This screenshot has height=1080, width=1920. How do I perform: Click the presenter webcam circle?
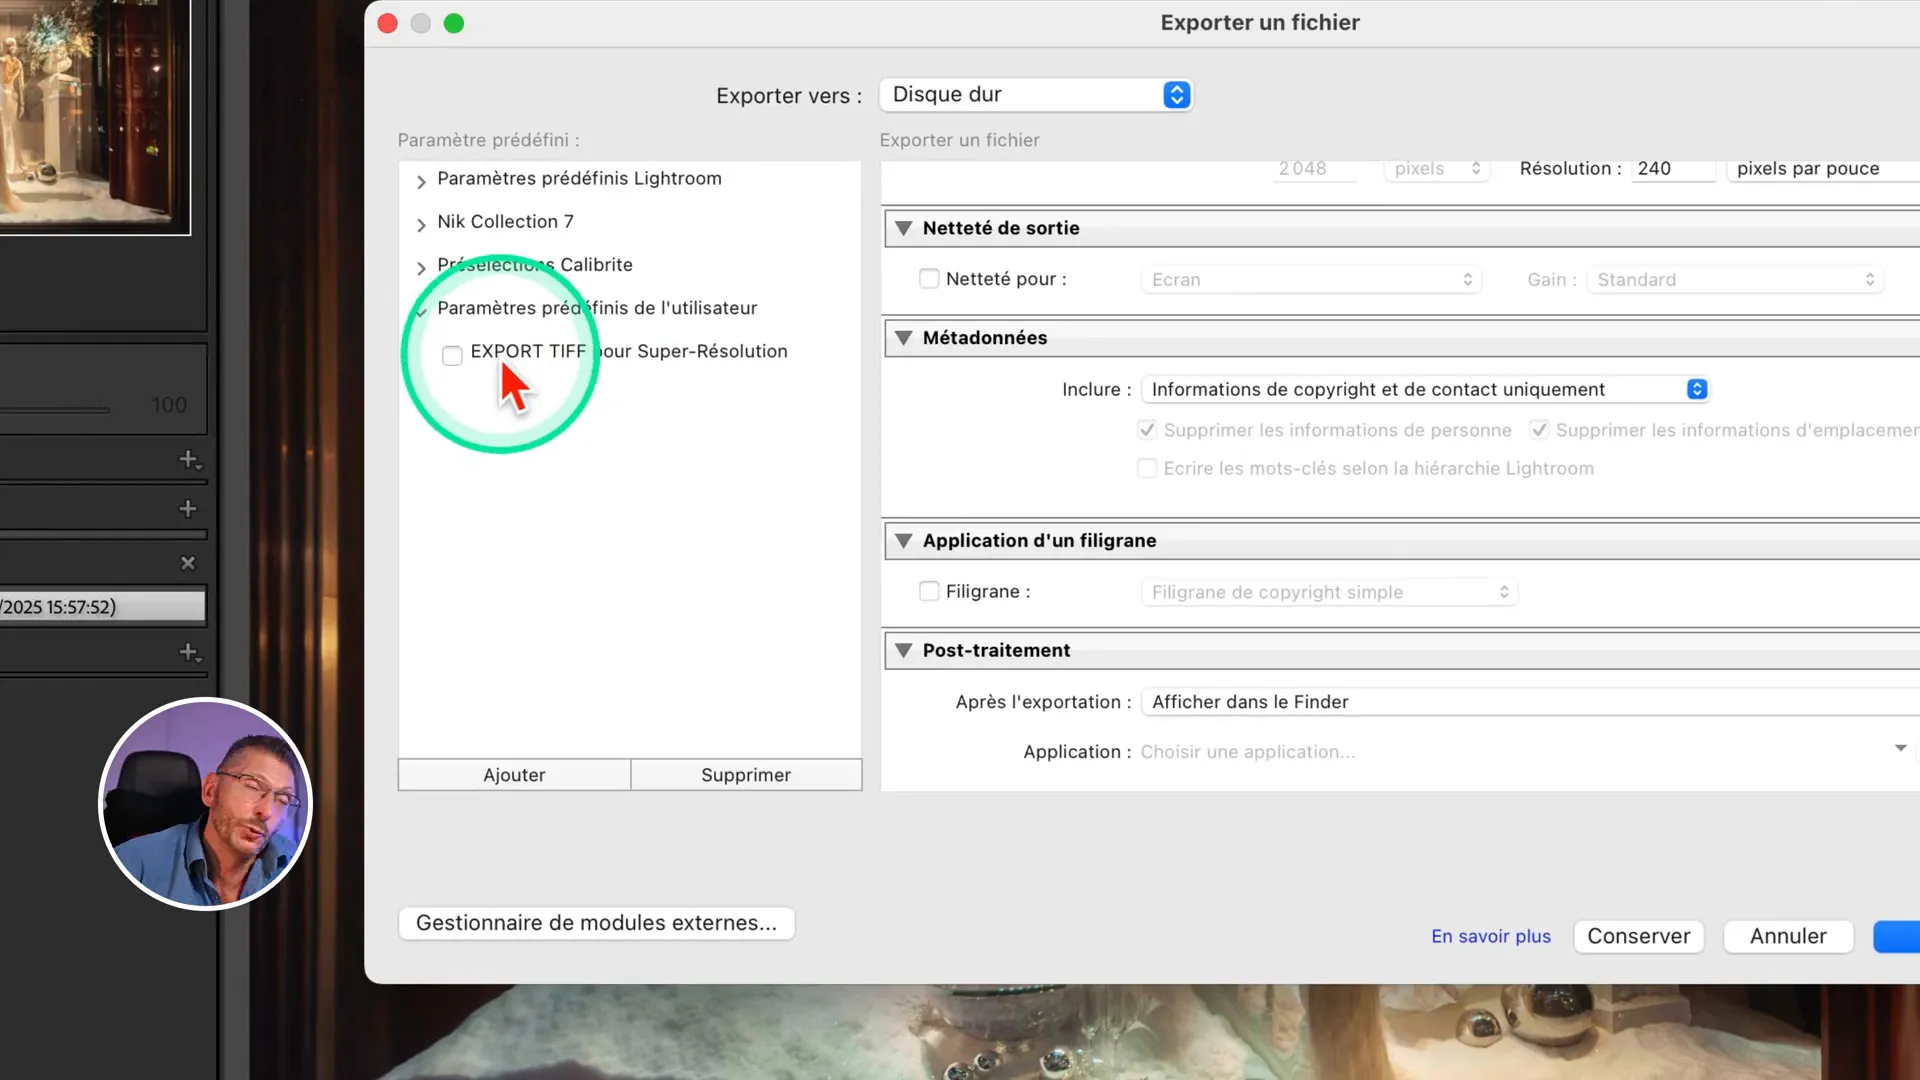[x=206, y=804]
